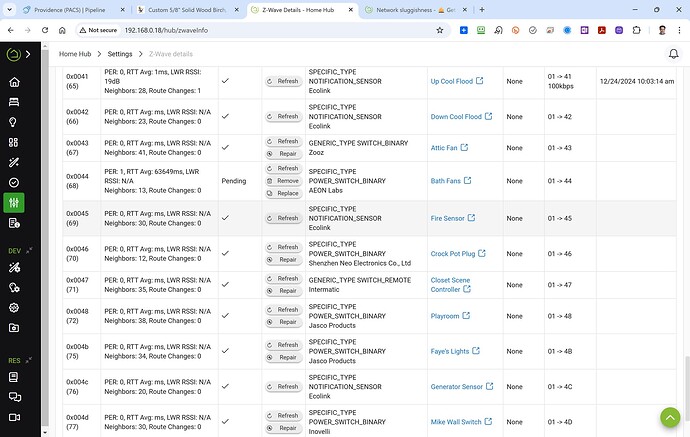Viewport: 690px width, 437px height.
Task: Switch to Network sluggishness tab
Action: [x=417, y=10]
